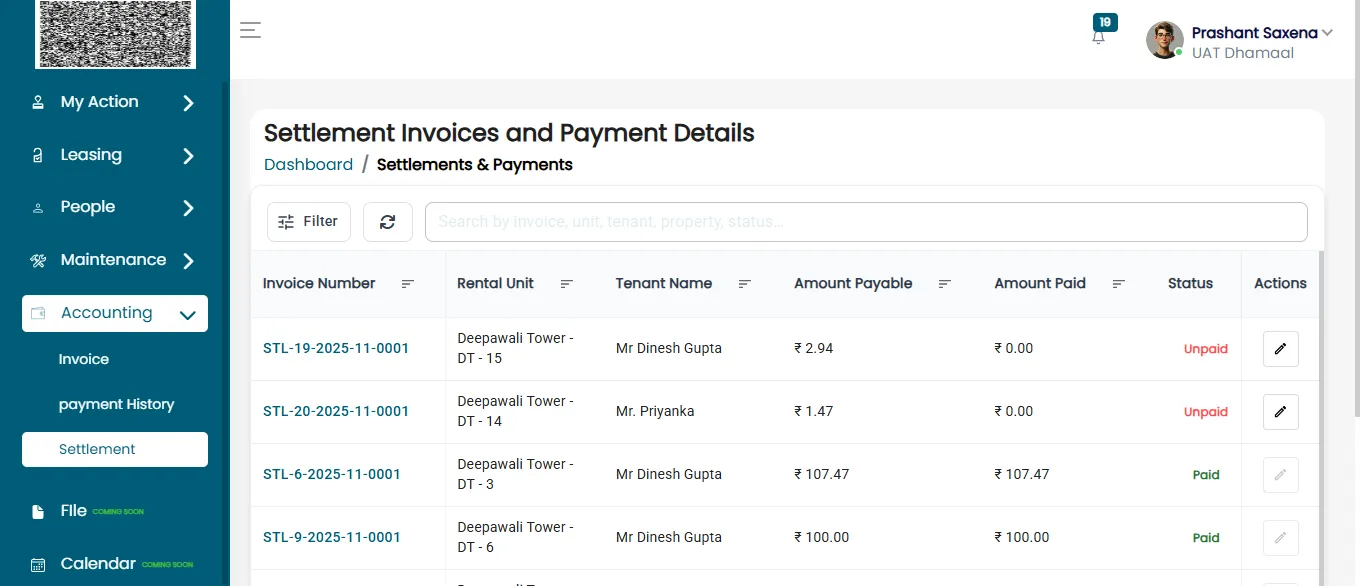Collapse the Accounting menu chevron
Screen dimensions: 1360x586
(187, 315)
